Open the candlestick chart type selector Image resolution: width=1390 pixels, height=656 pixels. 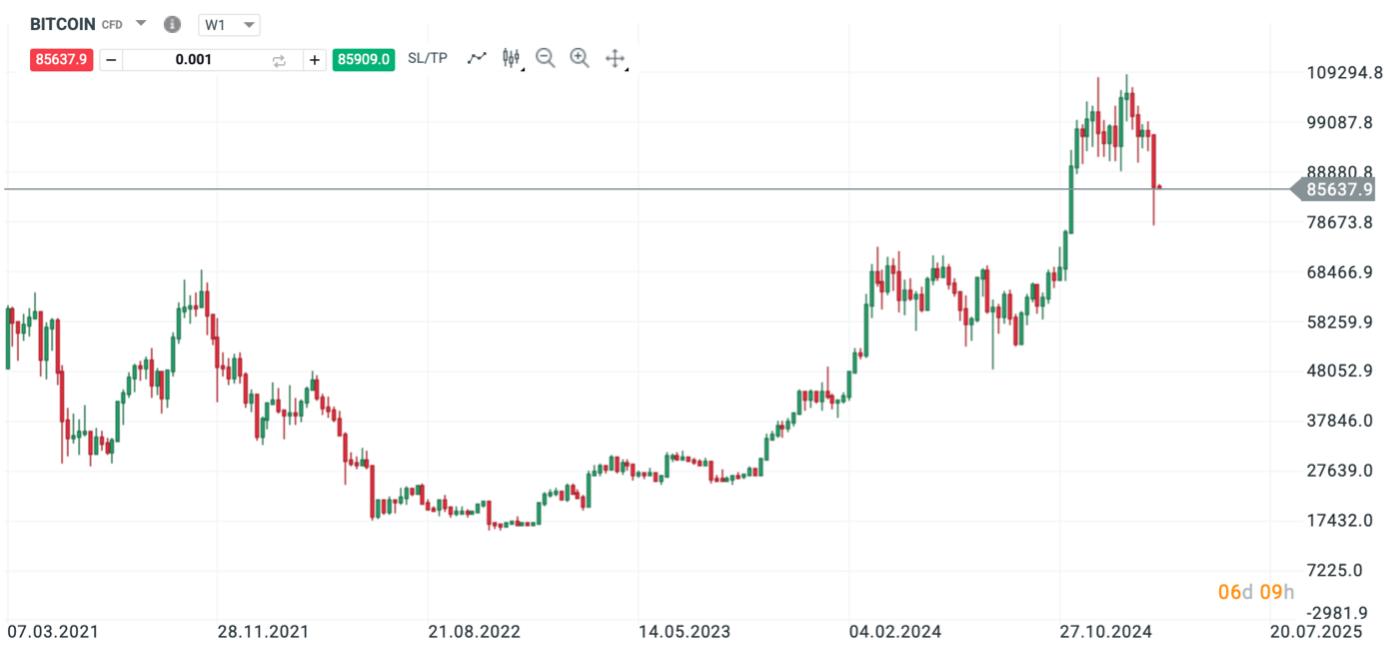(x=511, y=58)
